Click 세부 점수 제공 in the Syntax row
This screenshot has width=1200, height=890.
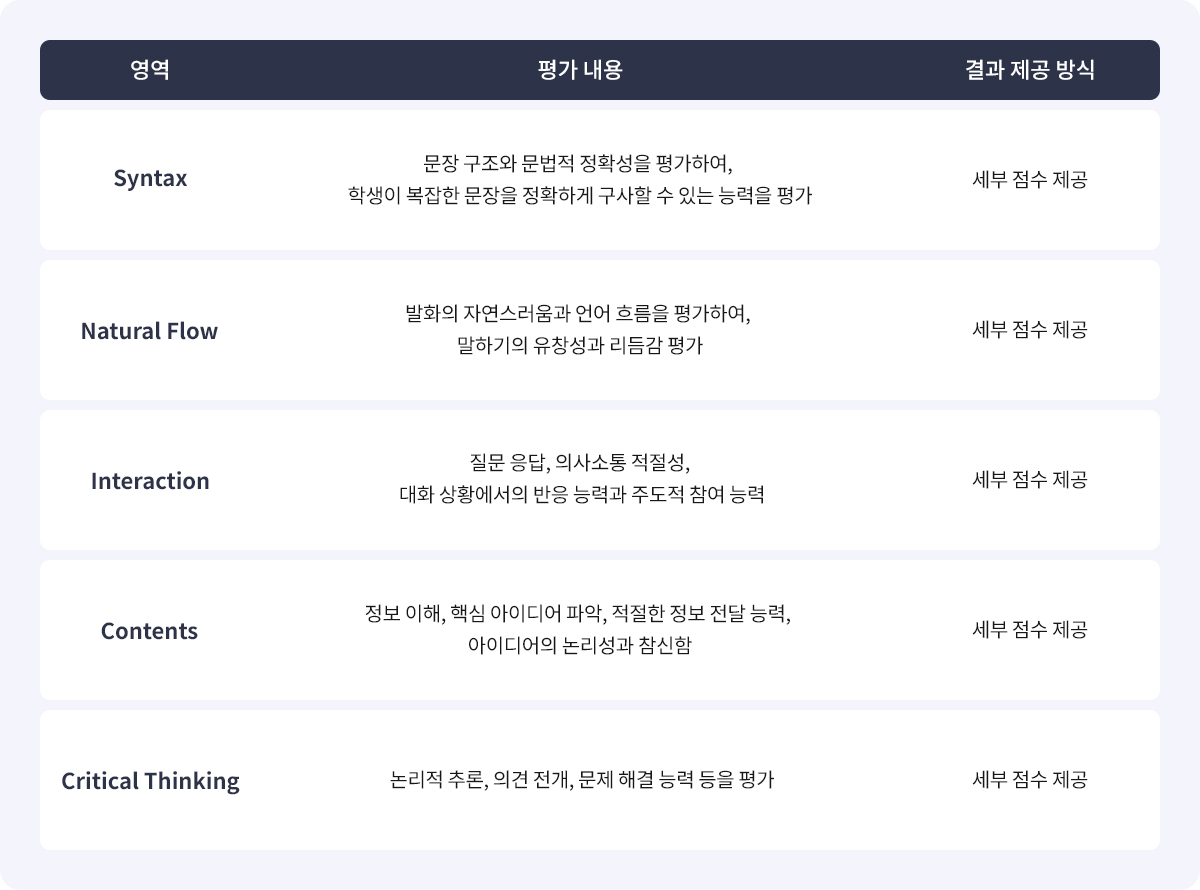click(1029, 180)
